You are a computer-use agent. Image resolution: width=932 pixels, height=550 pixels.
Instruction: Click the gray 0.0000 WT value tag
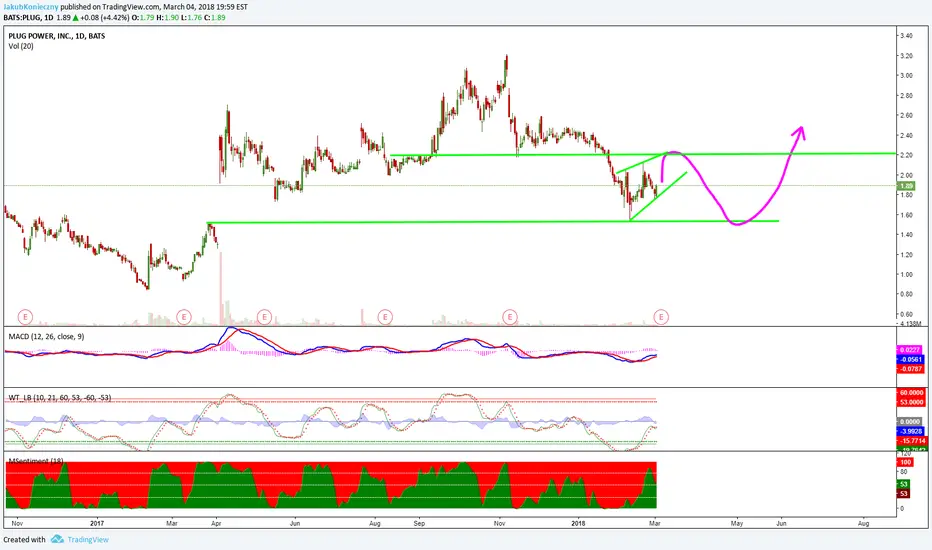tap(910, 422)
